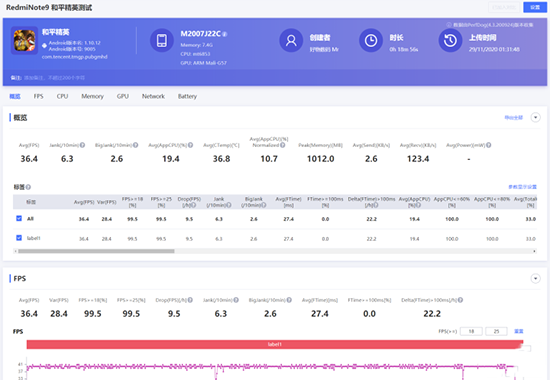Click the FPS threshold field showing 25
550x380 pixels.
coord(496,331)
